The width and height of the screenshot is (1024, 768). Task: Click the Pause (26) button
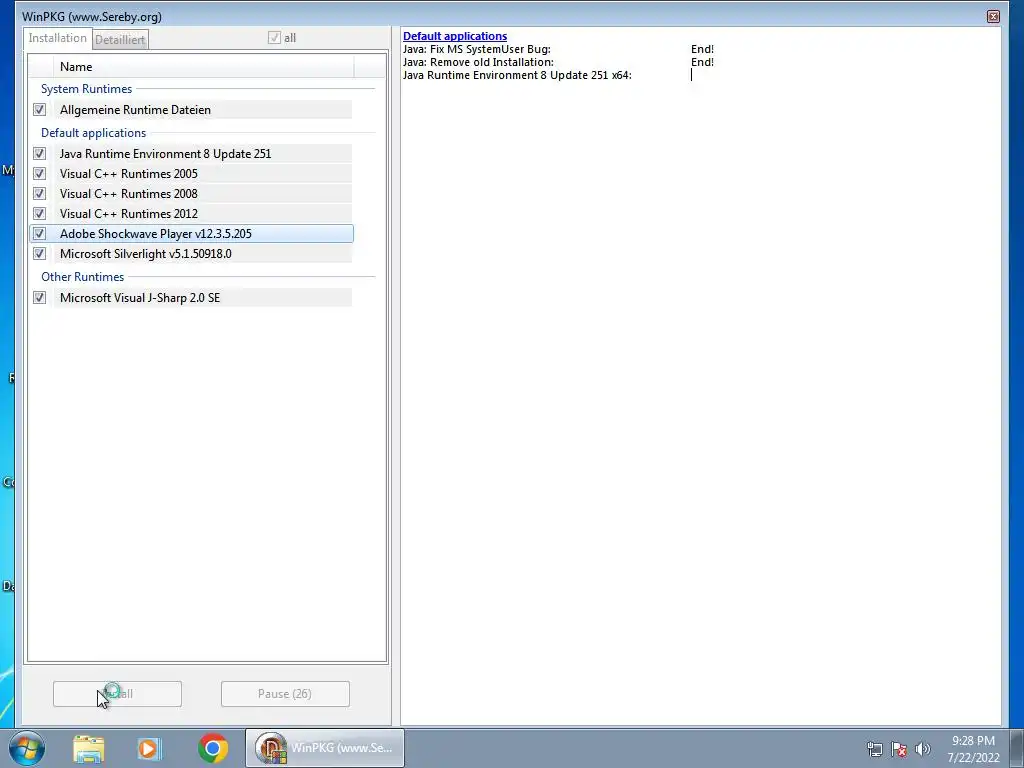pyautogui.click(x=285, y=694)
